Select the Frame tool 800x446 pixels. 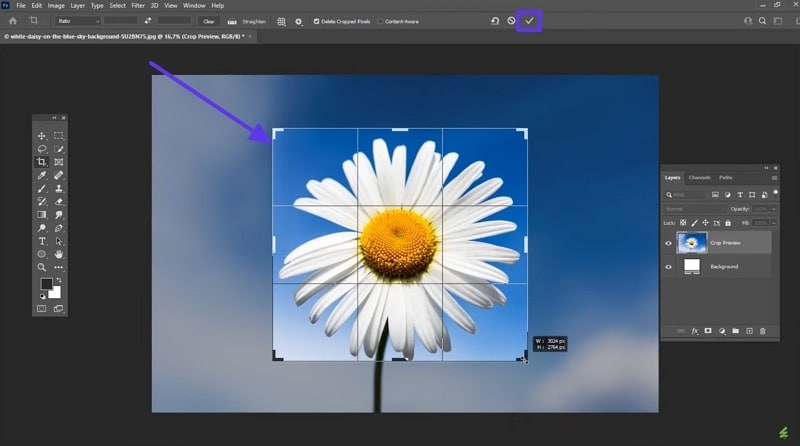(59, 162)
